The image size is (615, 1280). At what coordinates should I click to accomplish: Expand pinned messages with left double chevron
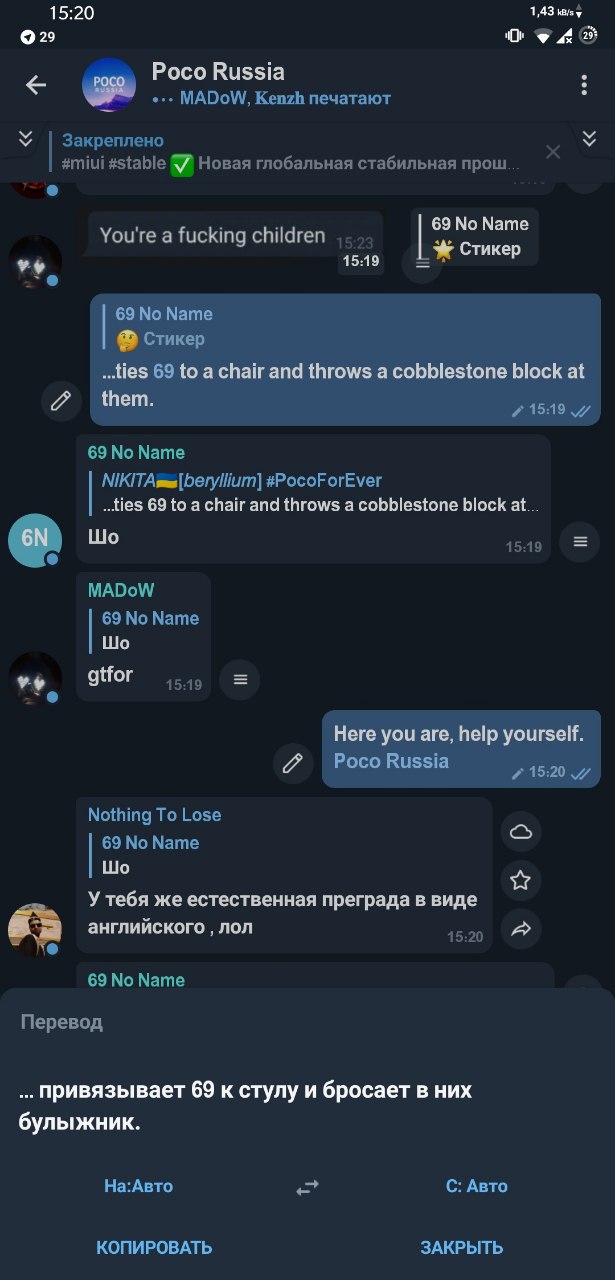tap(26, 139)
